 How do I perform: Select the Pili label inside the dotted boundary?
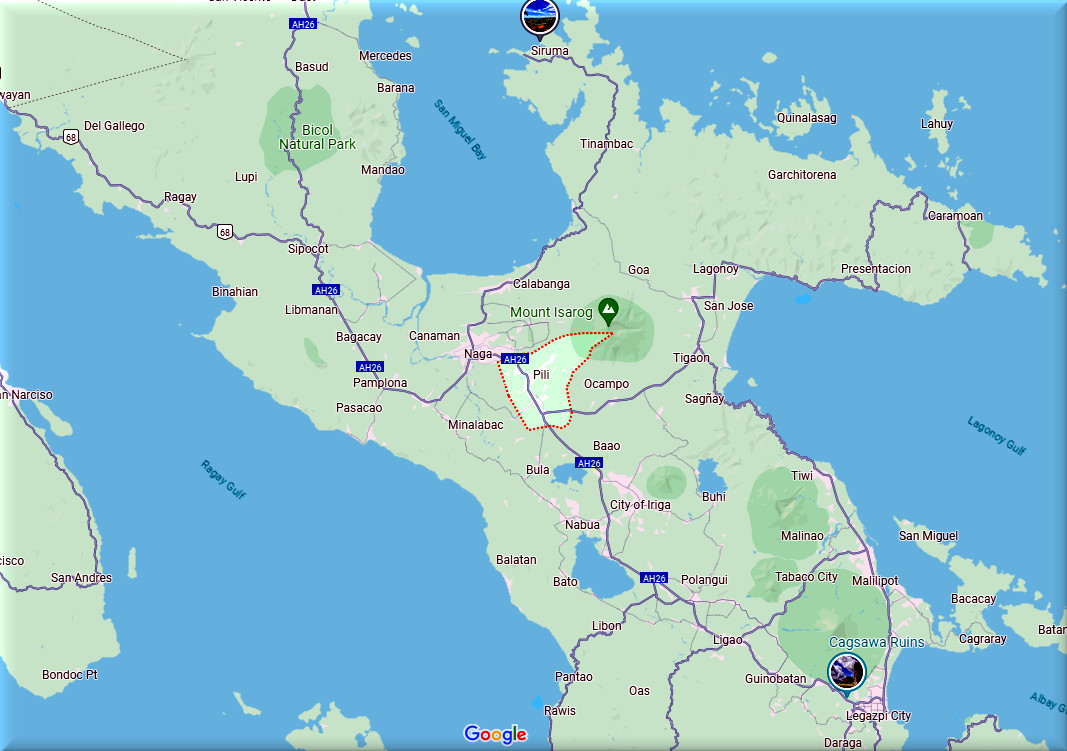point(541,375)
